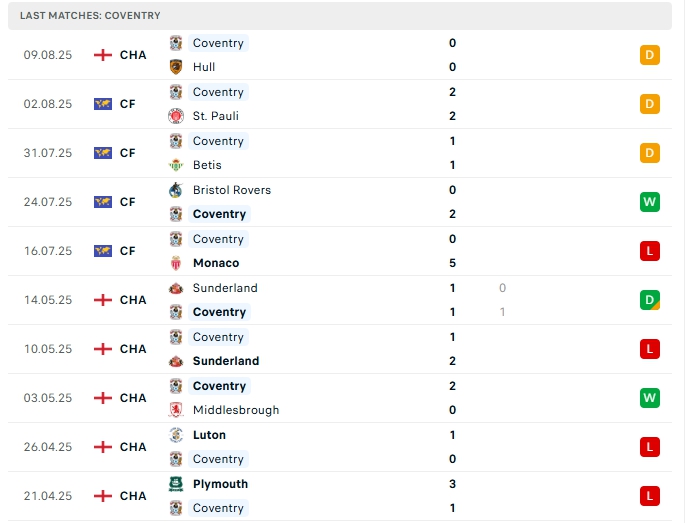
Task: Click the England flag on 09.08.25 match
Action: 102,55
